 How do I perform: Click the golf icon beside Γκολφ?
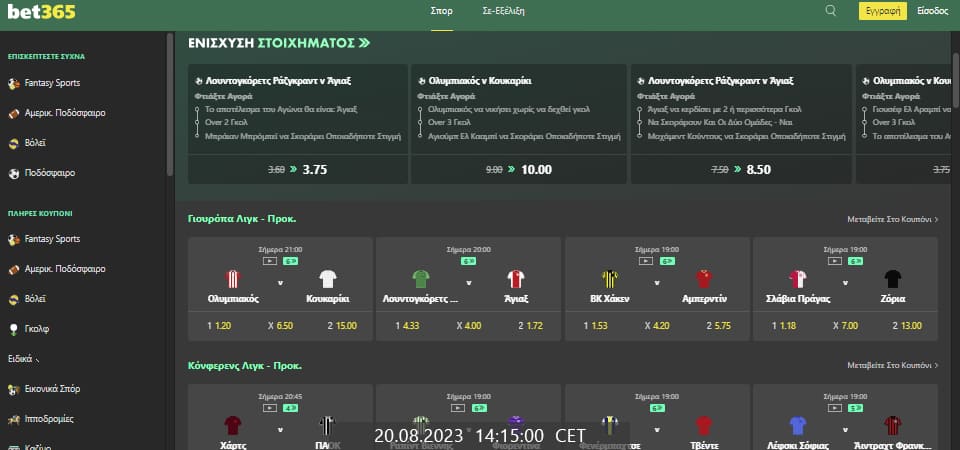[14, 329]
